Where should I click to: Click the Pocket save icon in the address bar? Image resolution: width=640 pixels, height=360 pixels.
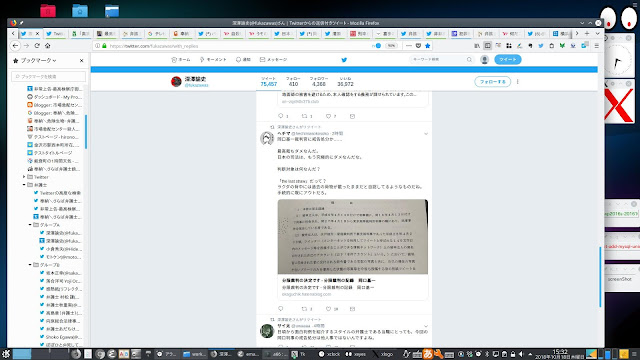coord(418,46)
